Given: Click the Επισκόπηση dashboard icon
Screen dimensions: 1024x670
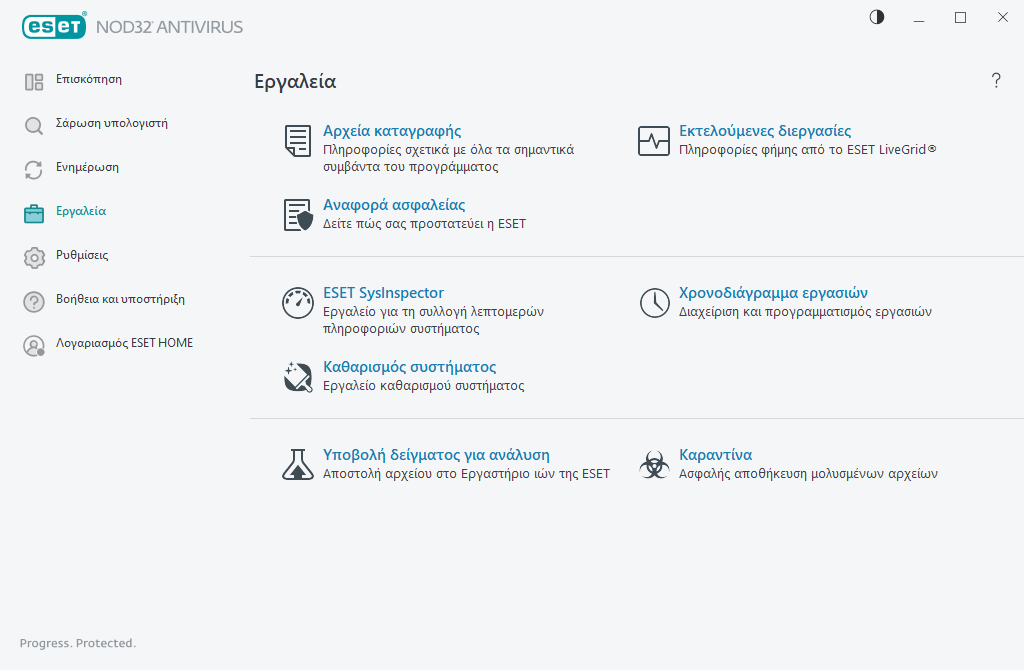Looking at the screenshot, I should tap(34, 82).
